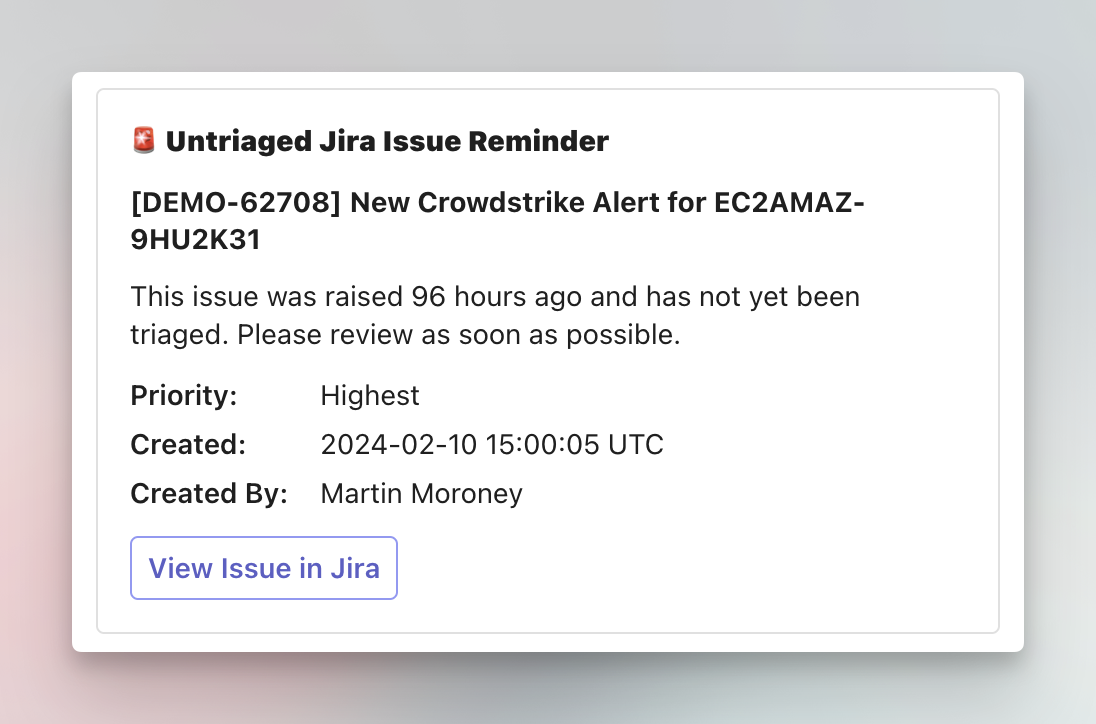This screenshot has width=1096, height=724.
Task: Click the Created By field label
Action: [209, 494]
